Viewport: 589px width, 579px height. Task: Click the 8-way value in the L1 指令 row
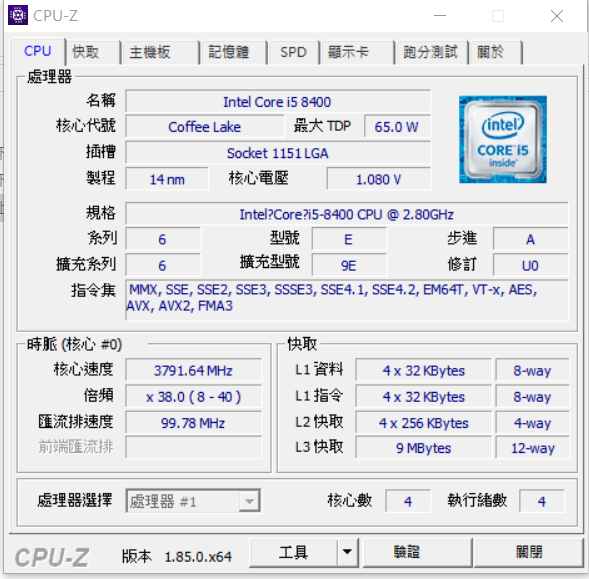(x=532, y=397)
